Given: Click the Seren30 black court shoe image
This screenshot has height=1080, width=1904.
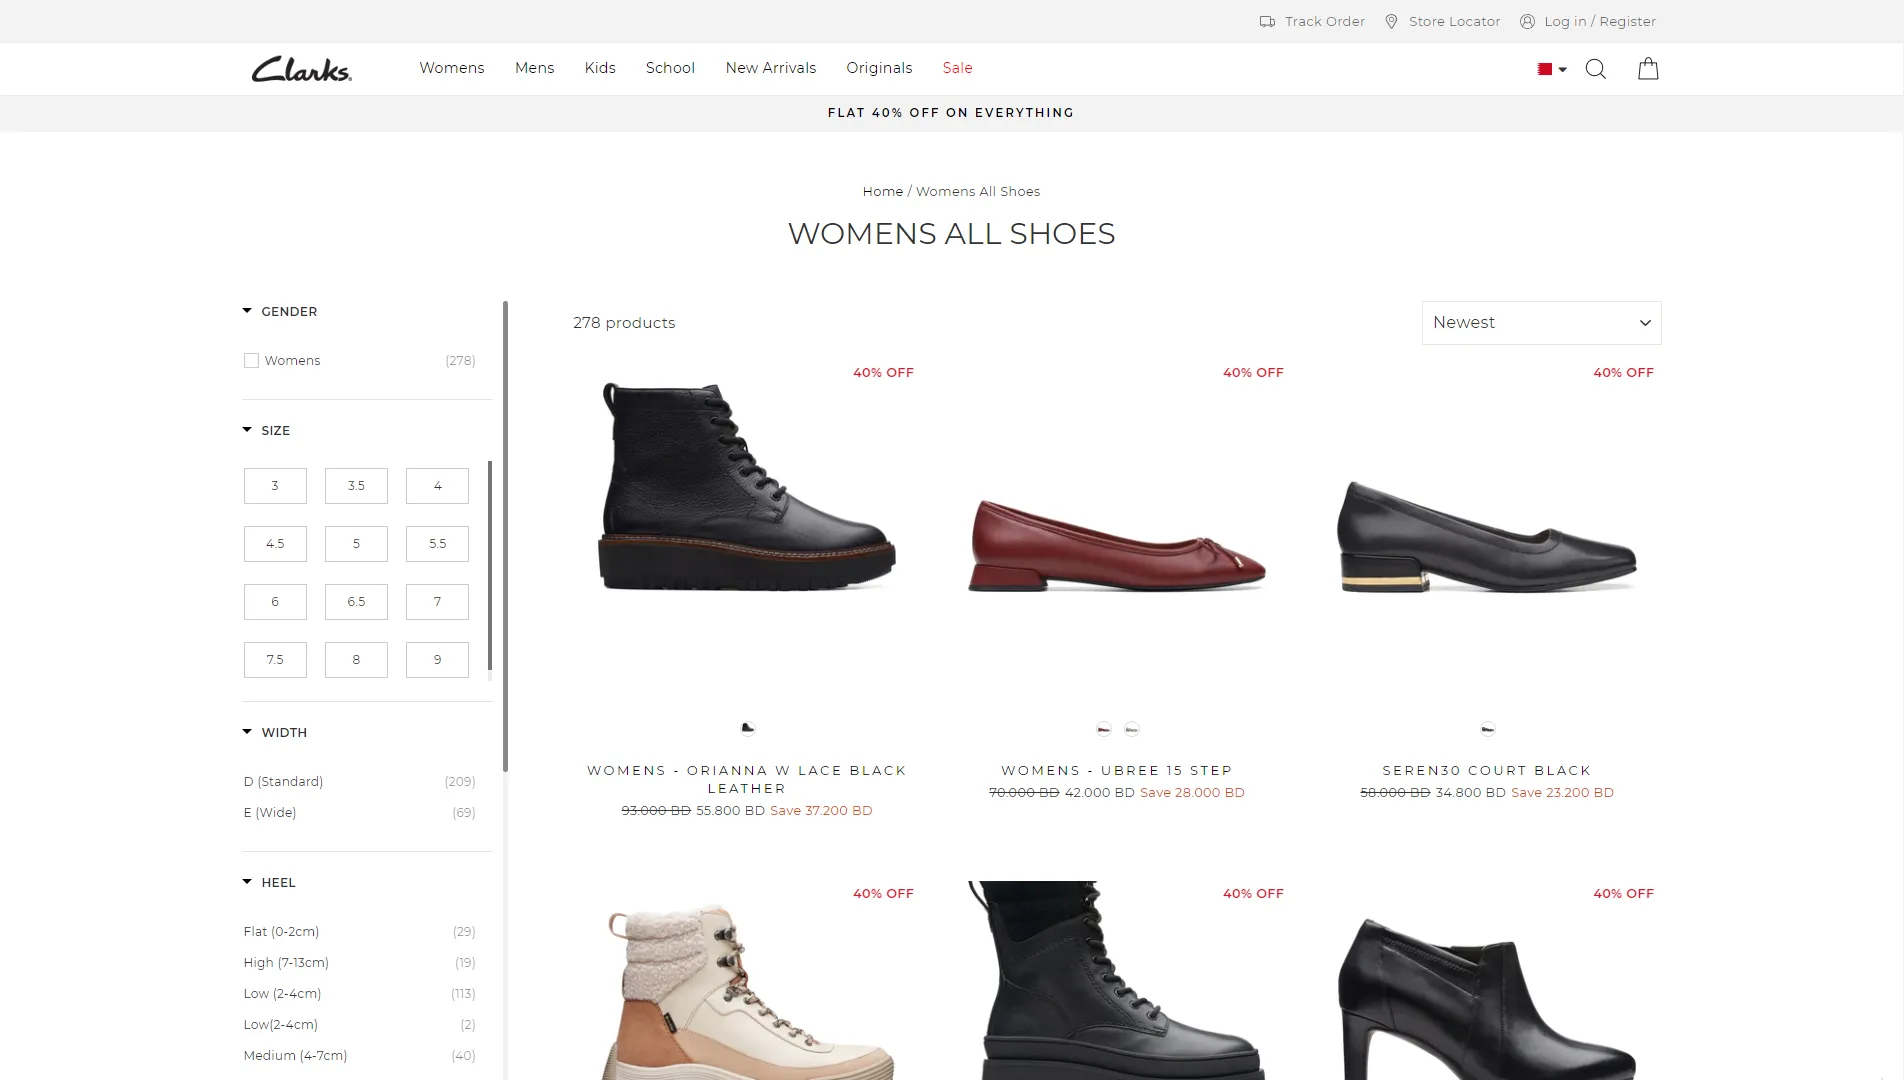Looking at the screenshot, I should (x=1487, y=537).
